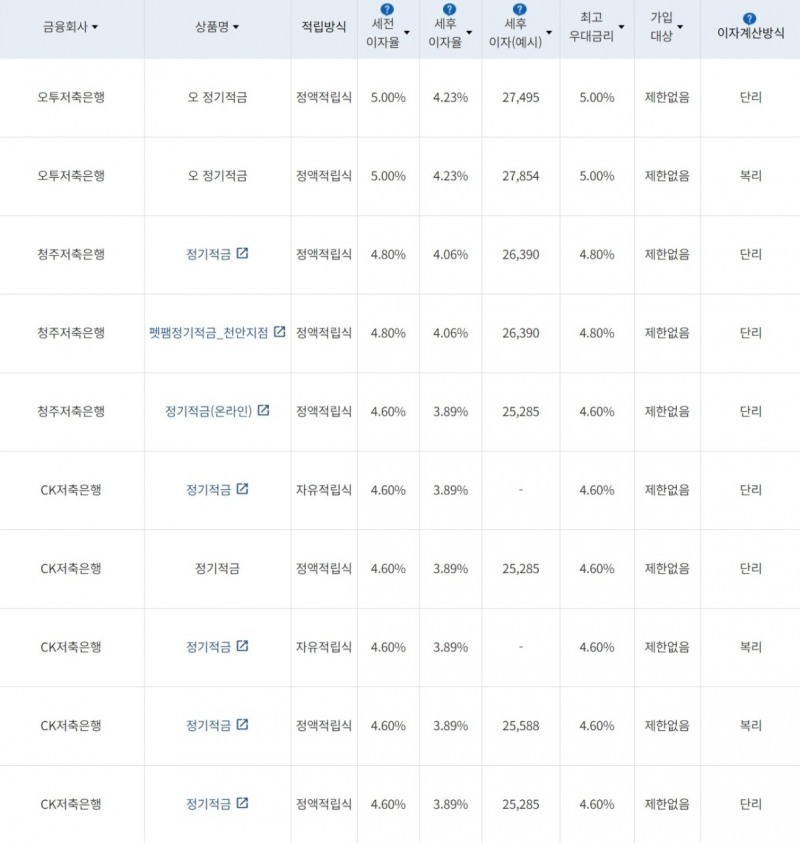
Task: Open the 최고 우대금리 sort dropdown
Action: point(621,29)
